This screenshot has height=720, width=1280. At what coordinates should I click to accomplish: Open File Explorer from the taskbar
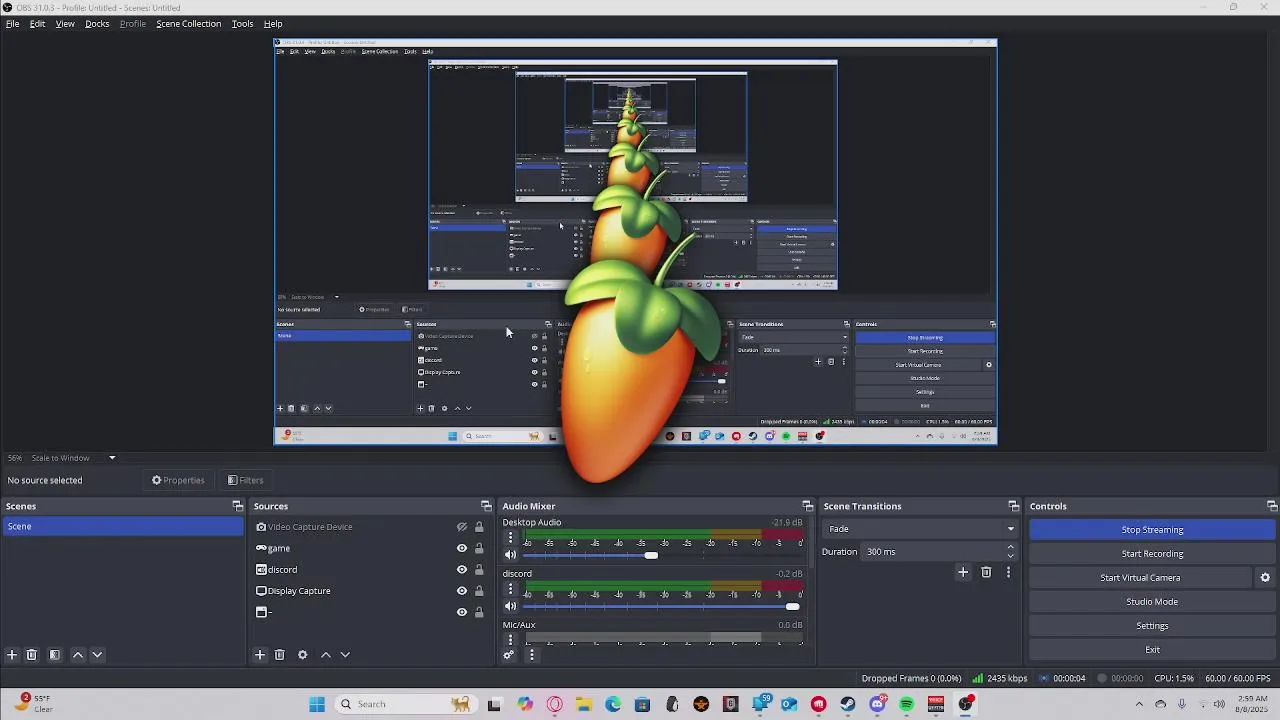coord(584,704)
